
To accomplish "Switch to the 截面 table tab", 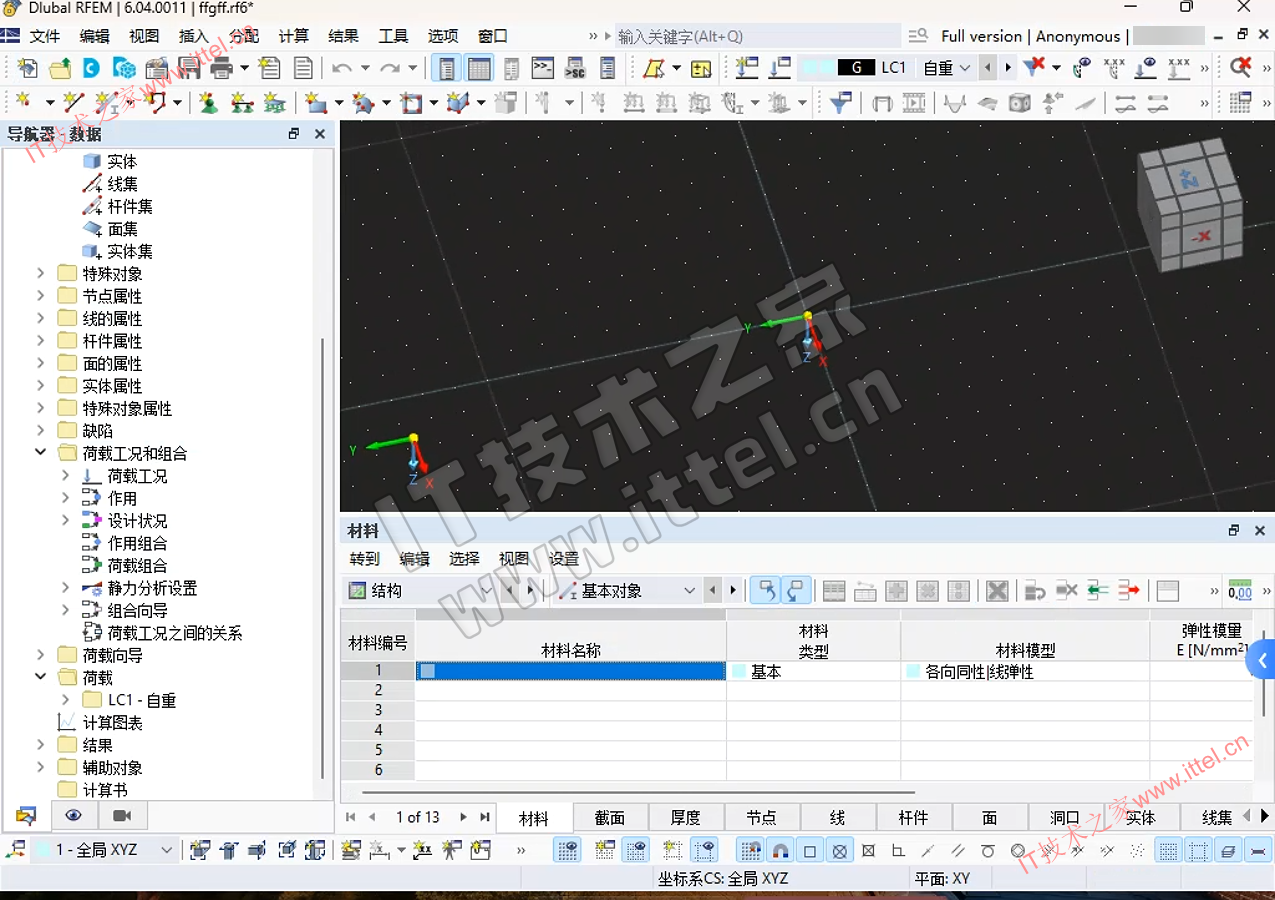I will point(610,817).
